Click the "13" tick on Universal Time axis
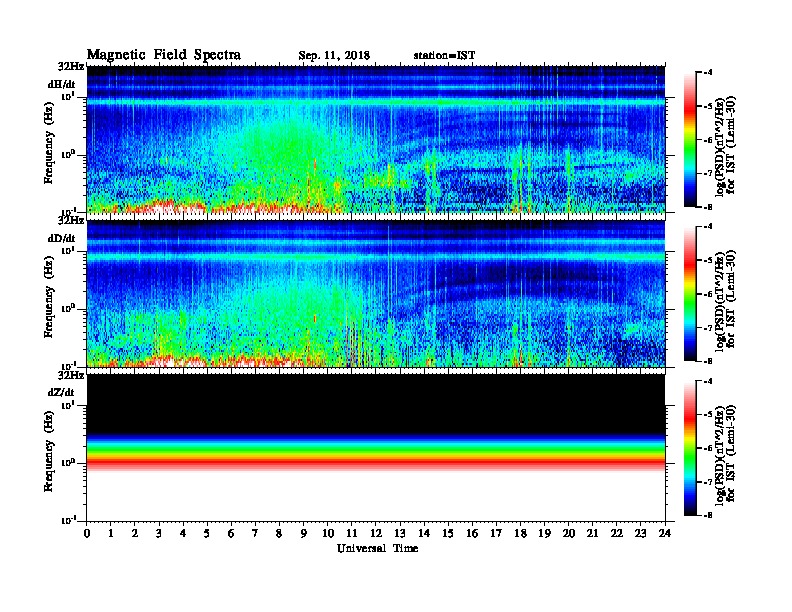This screenshot has height=612, width=792. 400,534
